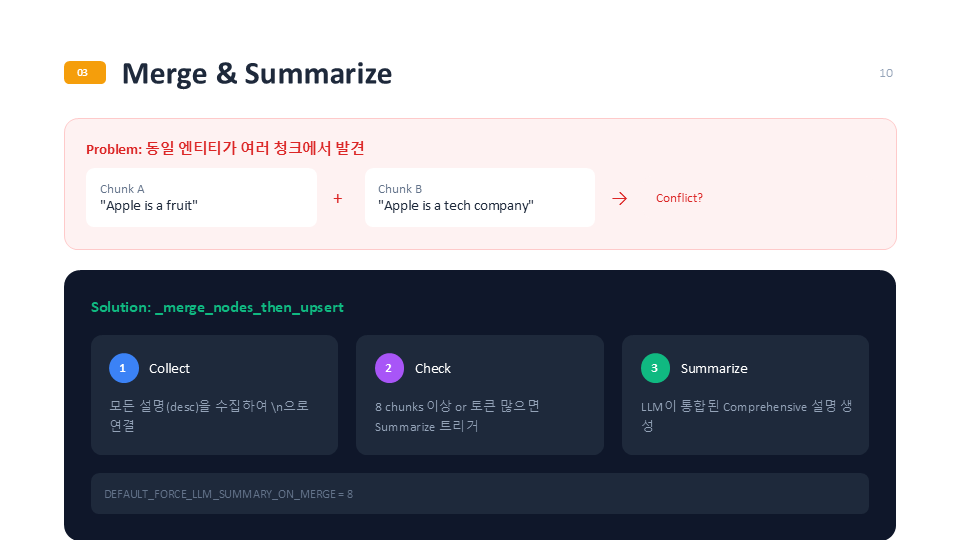This screenshot has width=960, height=540.
Task: Click the Collect card description text
Action: pyautogui.click(x=209, y=416)
